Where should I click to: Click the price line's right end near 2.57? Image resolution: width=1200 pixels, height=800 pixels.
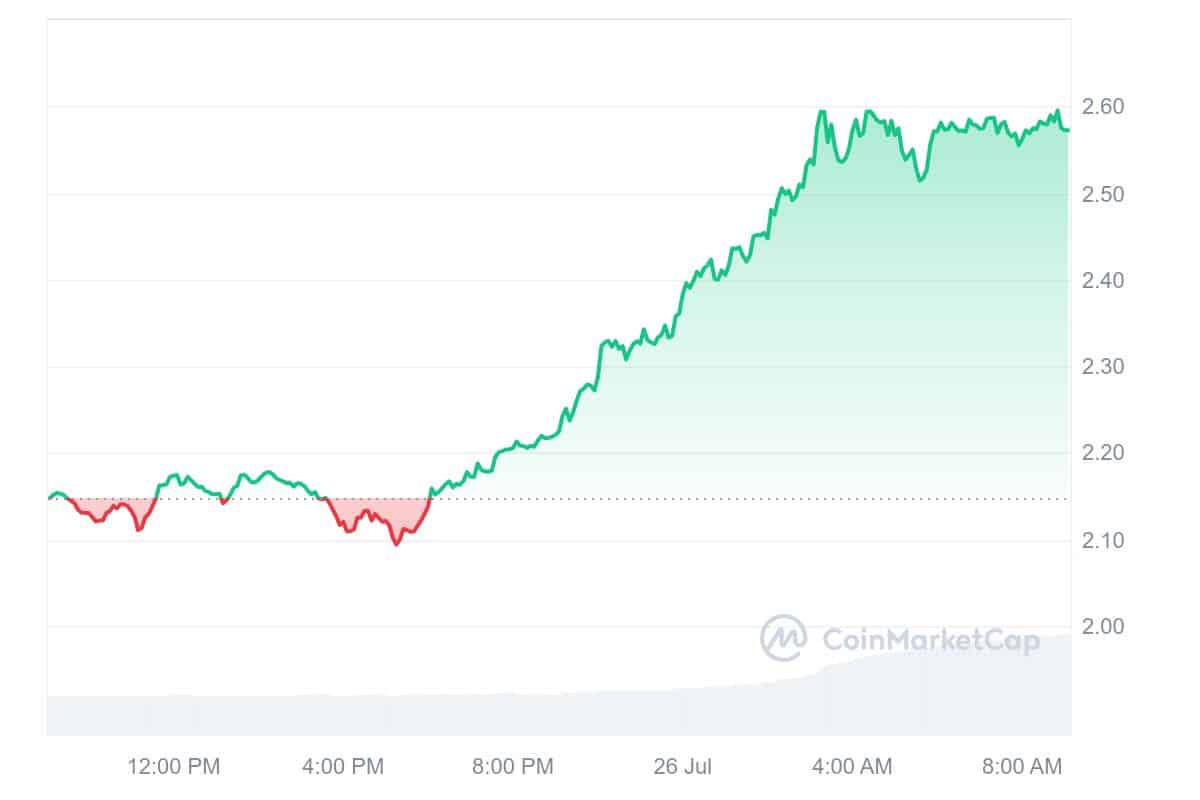pyautogui.click(x=1067, y=130)
